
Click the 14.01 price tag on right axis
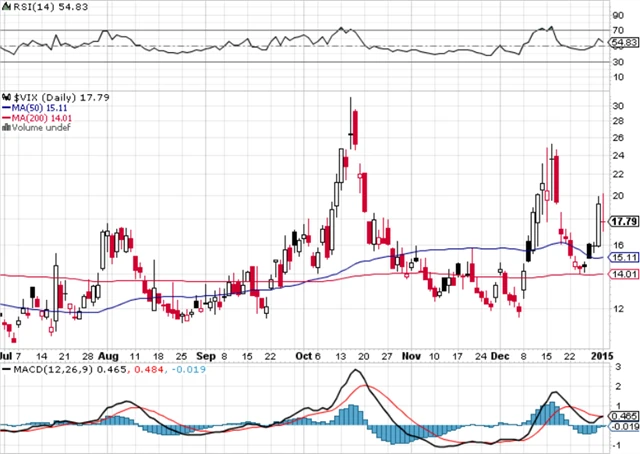coord(624,274)
